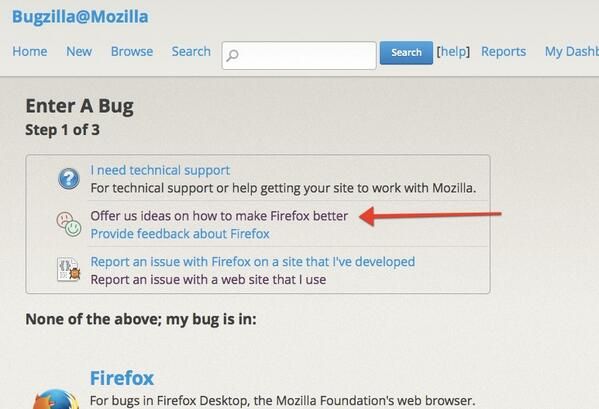The height and width of the screenshot is (409, 599).
Task: Open the My Dashboard menu item
Action: 572,52
